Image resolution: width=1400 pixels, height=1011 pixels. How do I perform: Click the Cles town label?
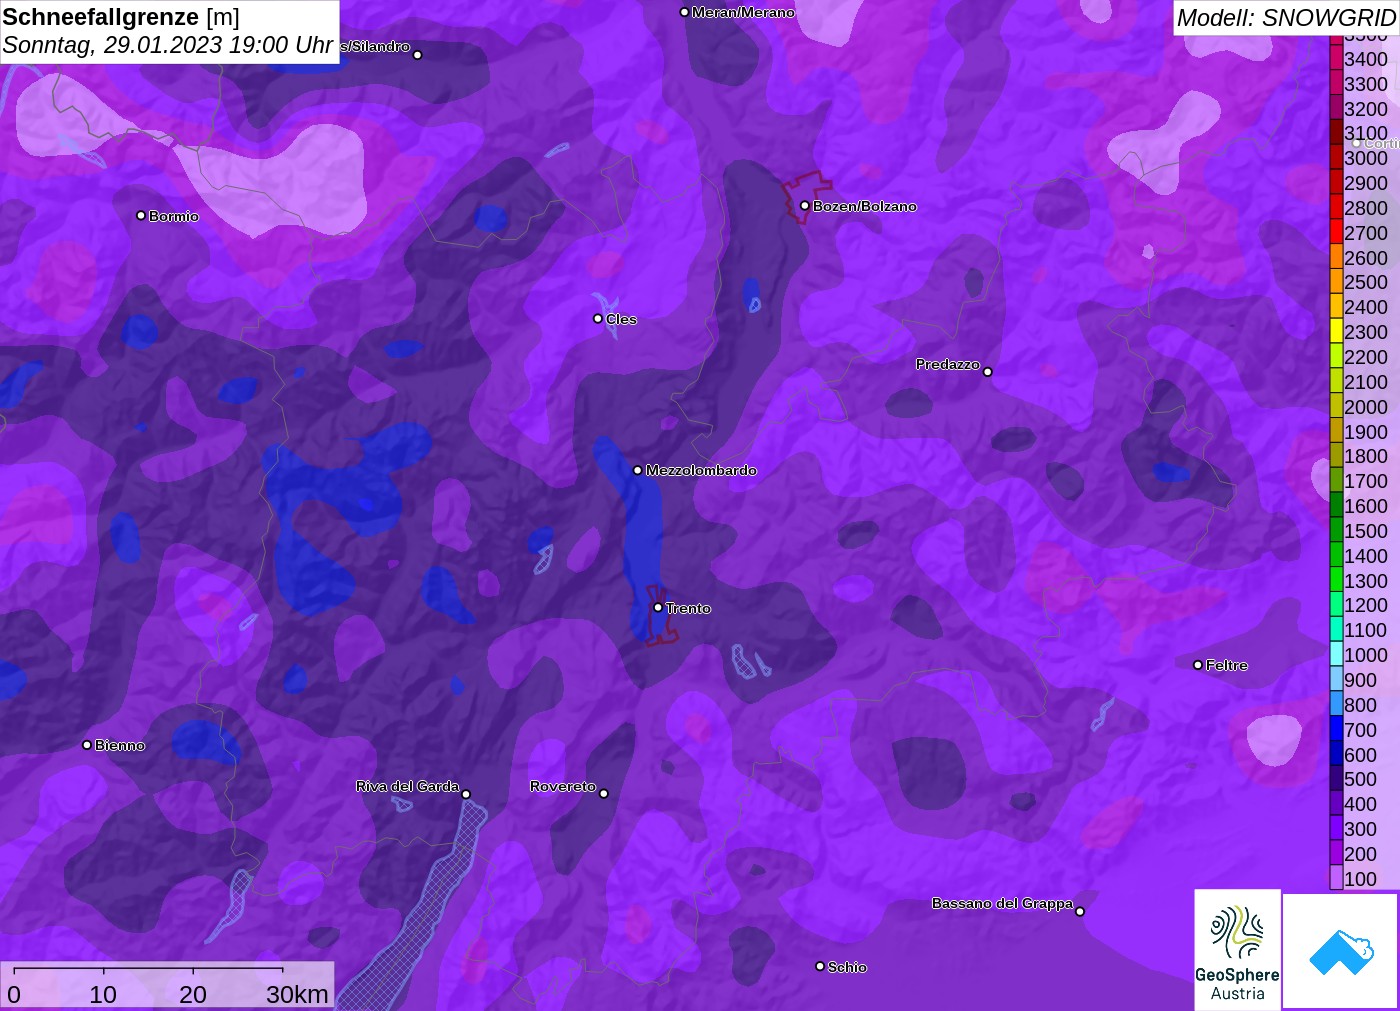(x=621, y=319)
